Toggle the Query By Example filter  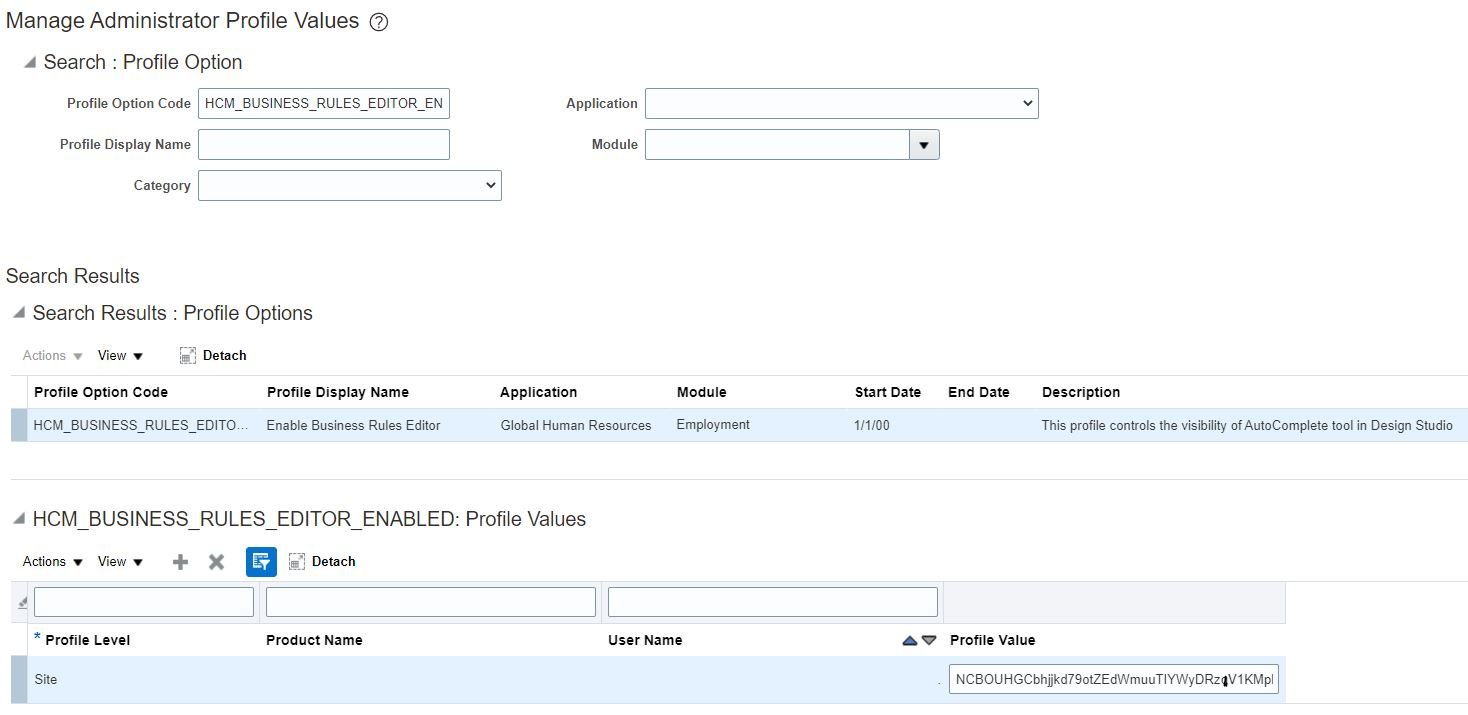tap(261, 561)
